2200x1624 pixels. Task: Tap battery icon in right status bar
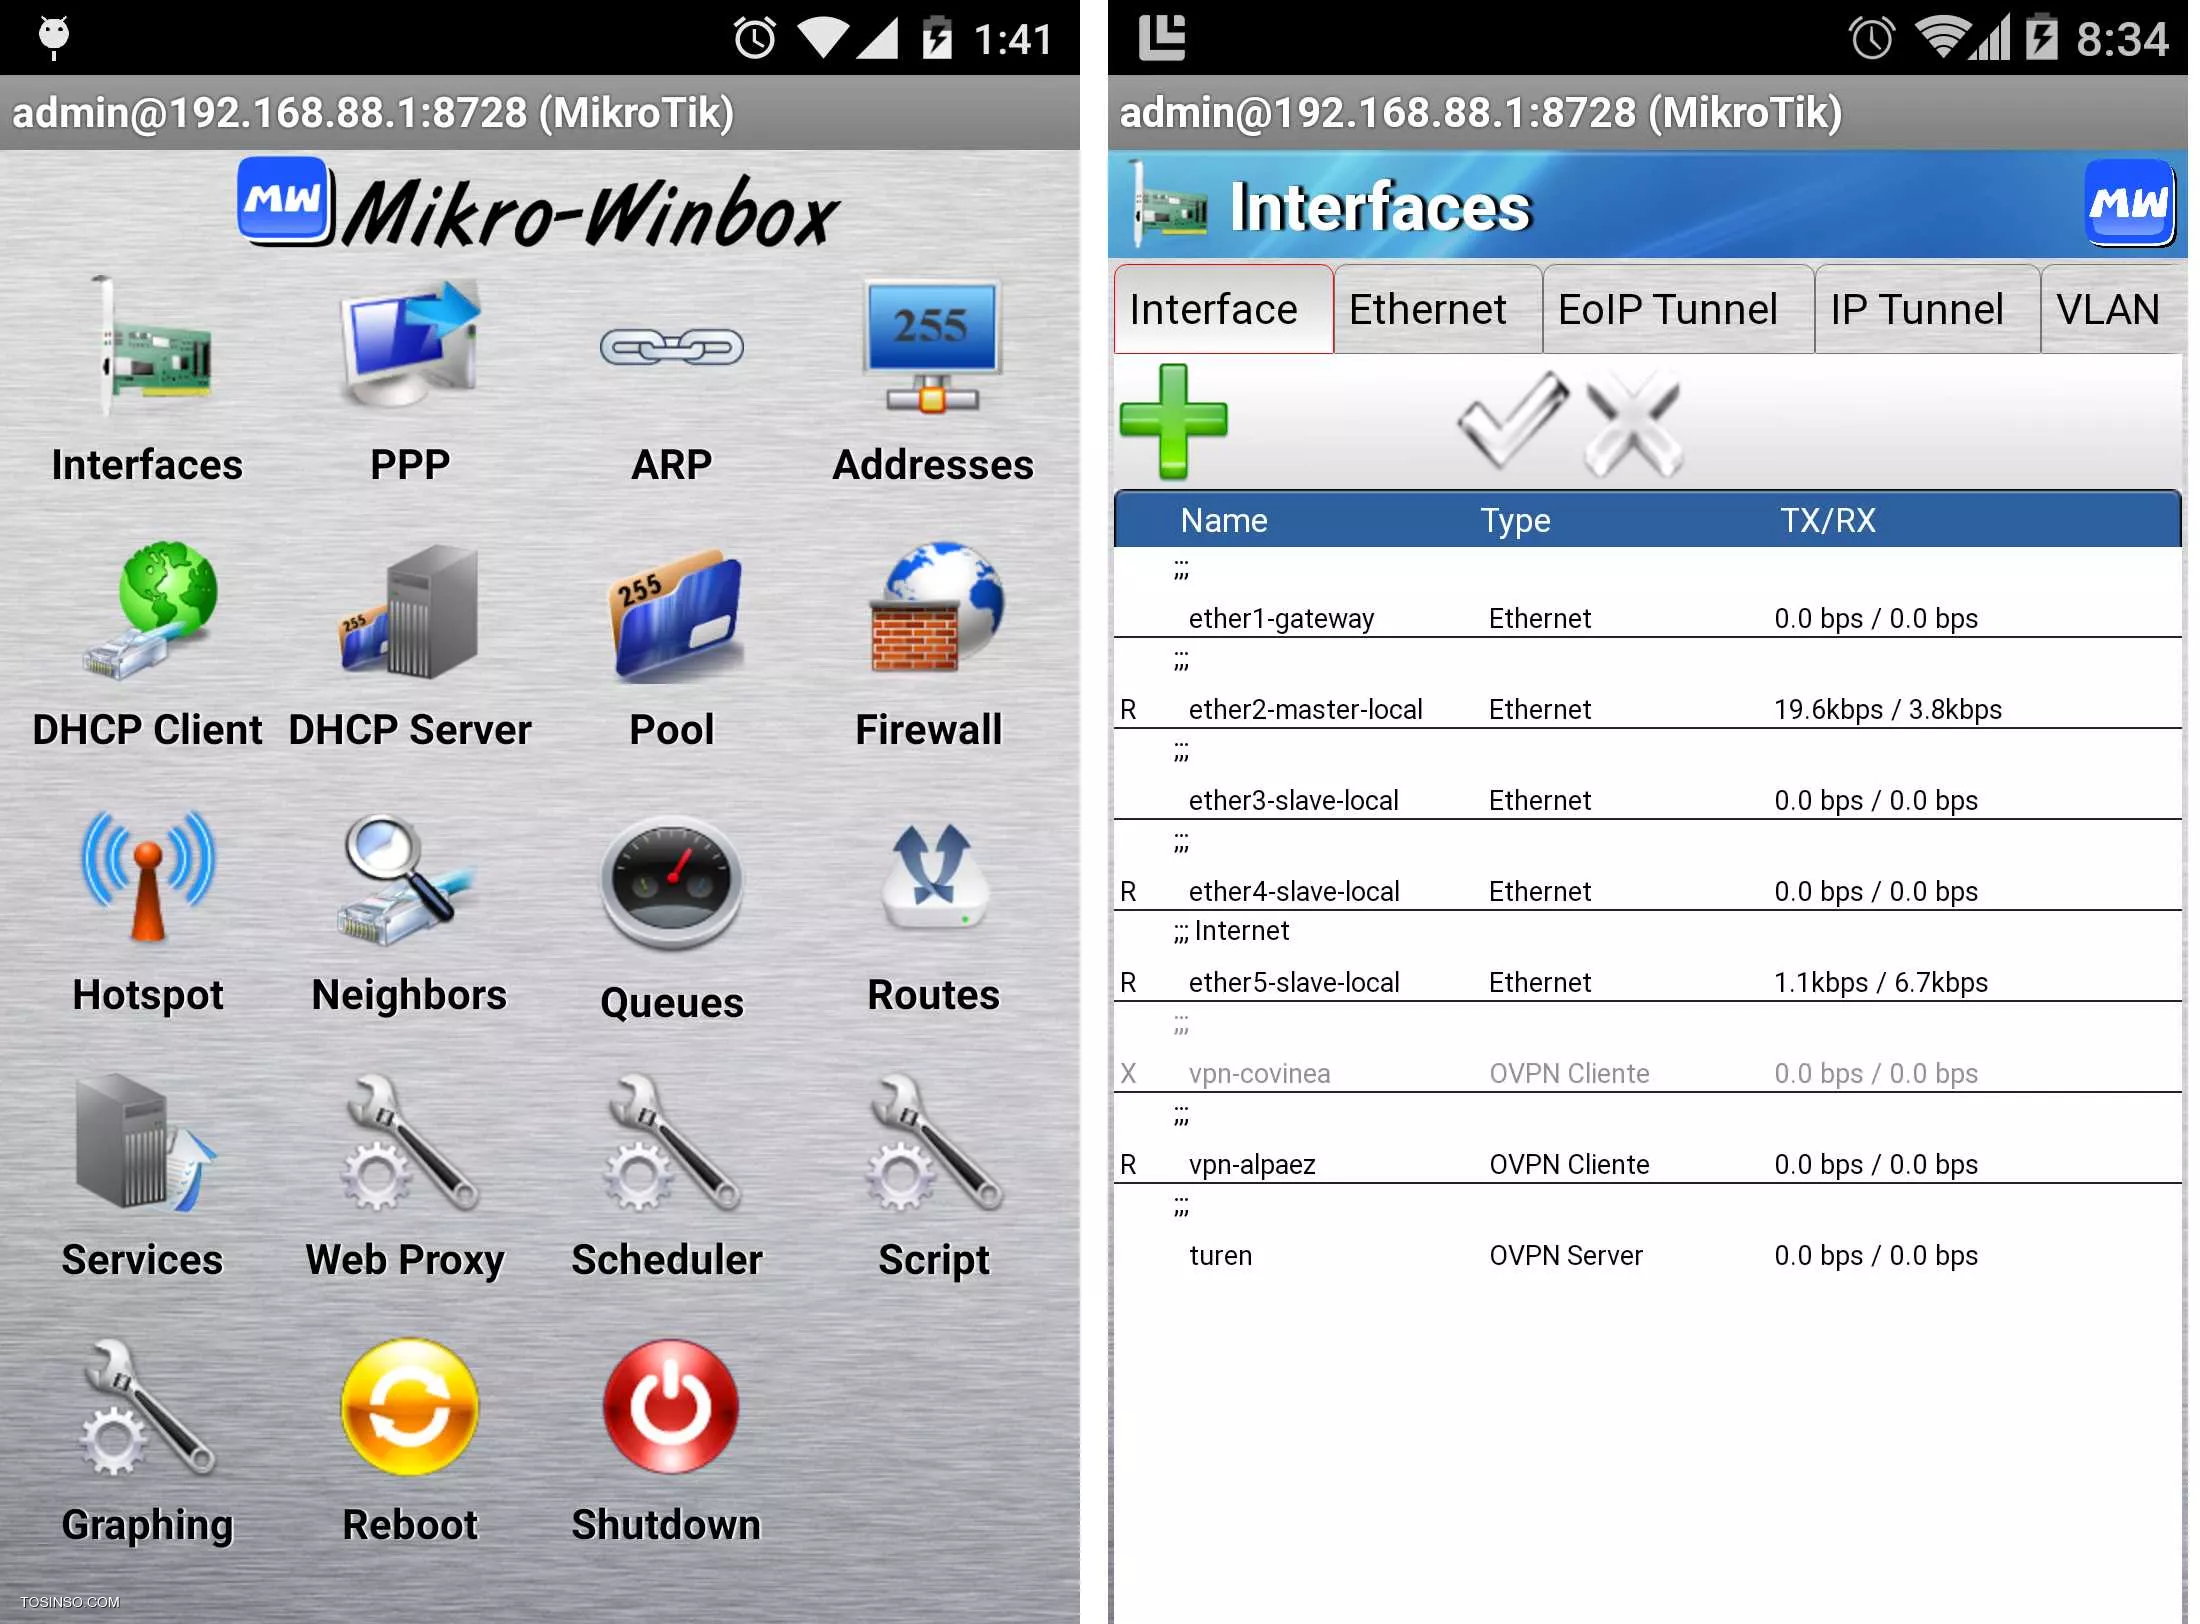coord(2042,38)
